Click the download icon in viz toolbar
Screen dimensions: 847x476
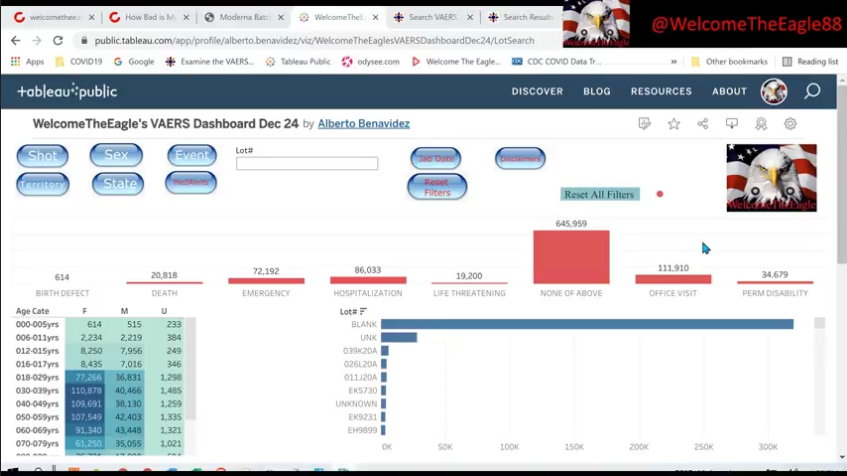pos(732,124)
